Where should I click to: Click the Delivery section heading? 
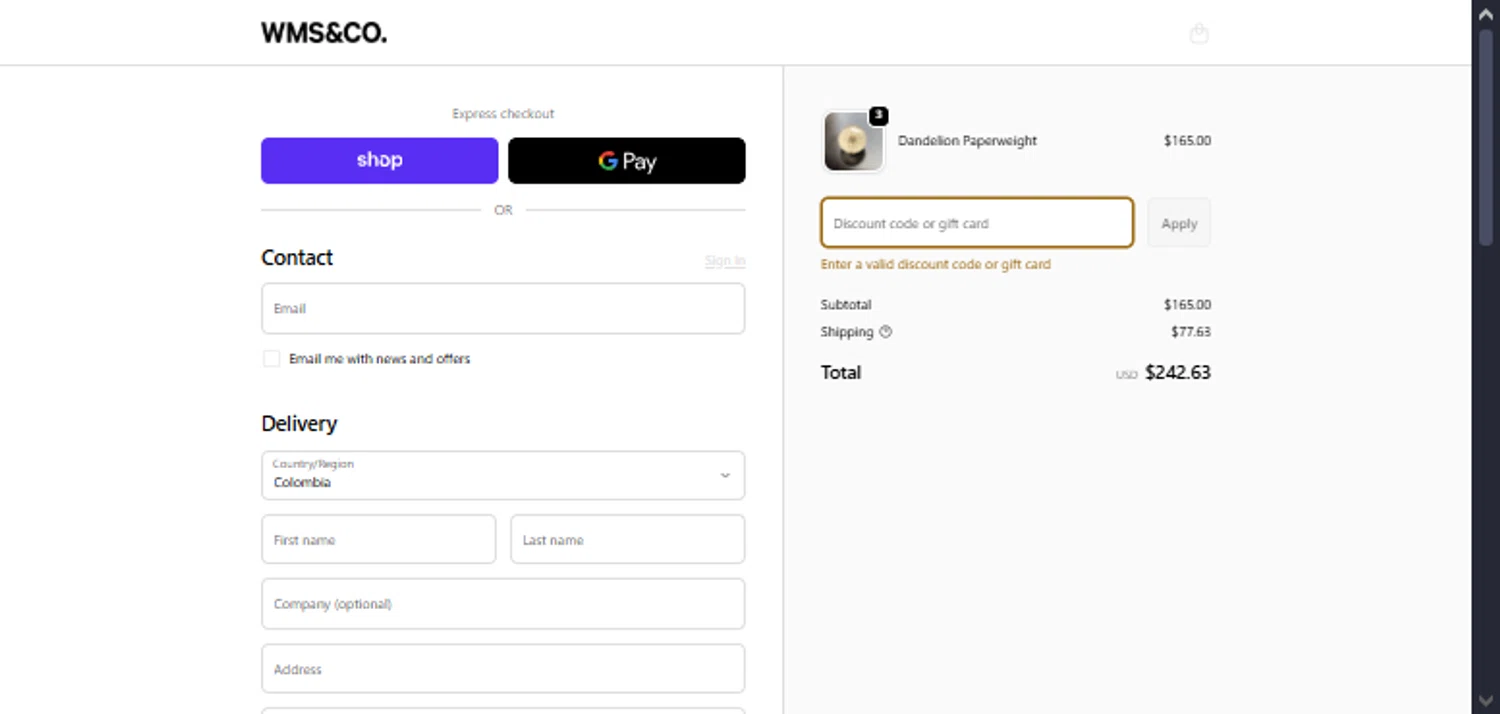tap(299, 424)
